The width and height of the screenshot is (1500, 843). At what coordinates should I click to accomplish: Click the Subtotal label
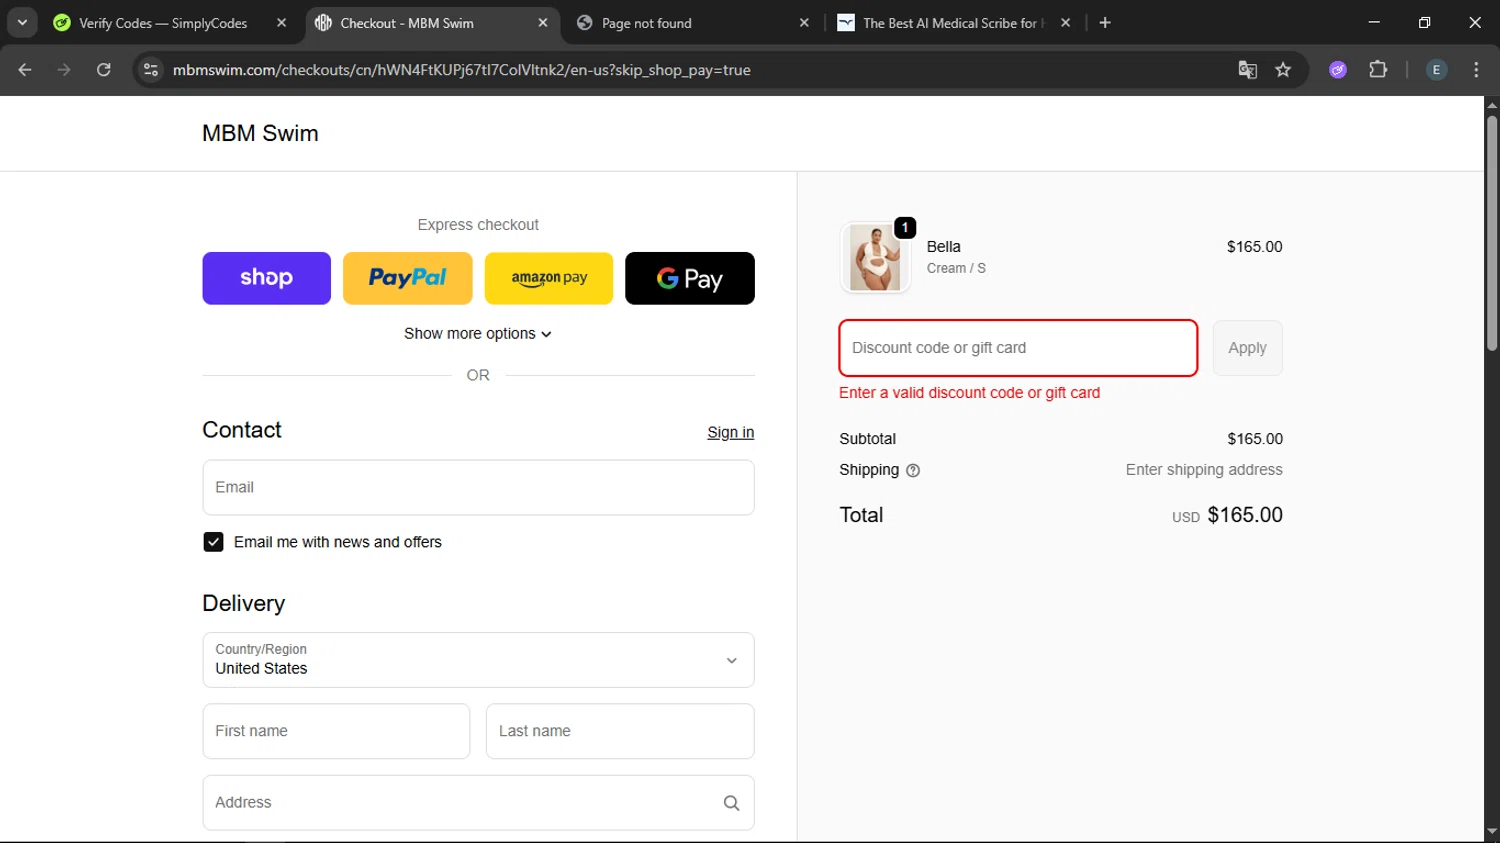pos(867,439)
